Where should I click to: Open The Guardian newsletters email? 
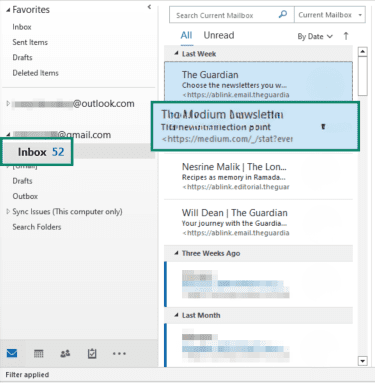(x=258, y=81)
